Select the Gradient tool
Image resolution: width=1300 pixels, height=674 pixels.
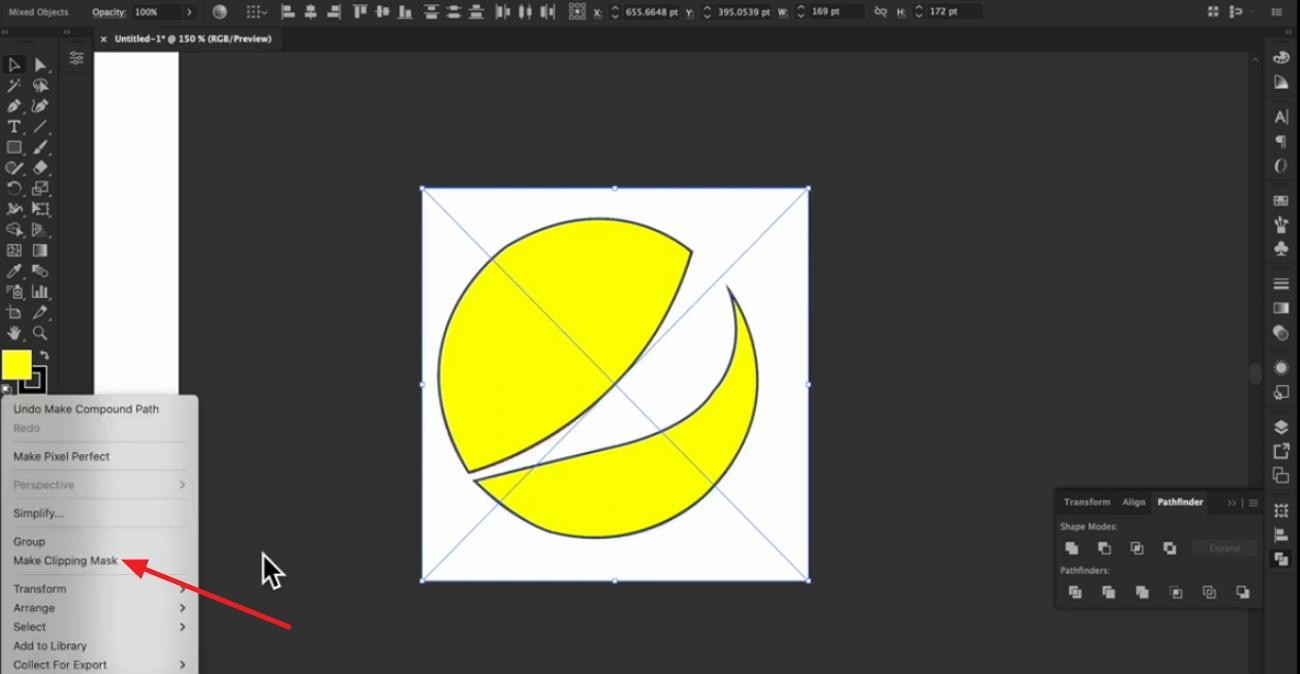[40, 250]
